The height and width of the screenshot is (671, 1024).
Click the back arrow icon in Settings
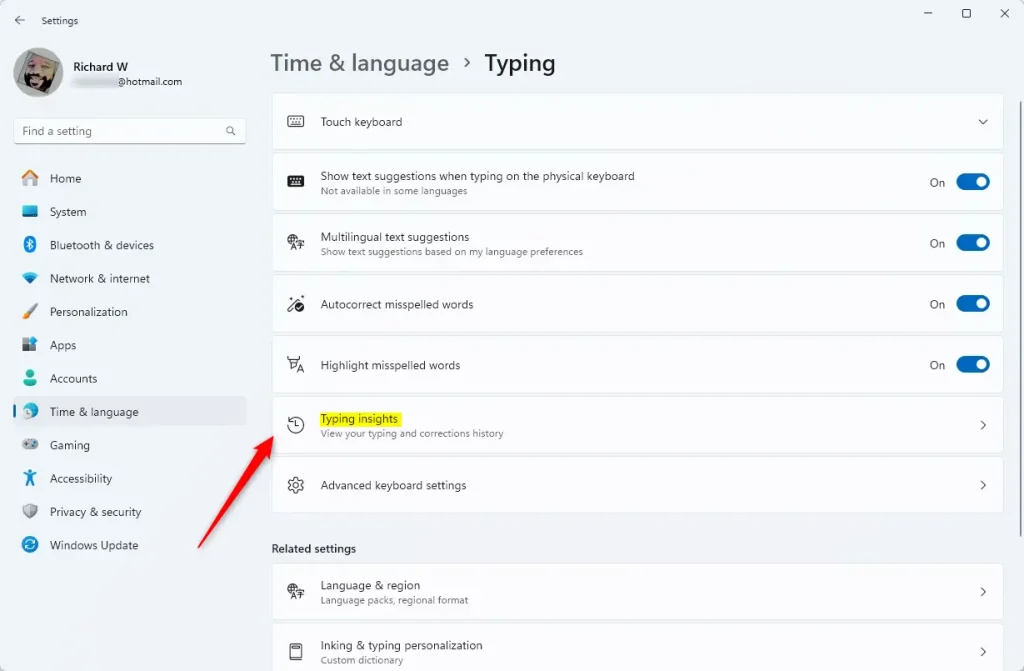20,20
